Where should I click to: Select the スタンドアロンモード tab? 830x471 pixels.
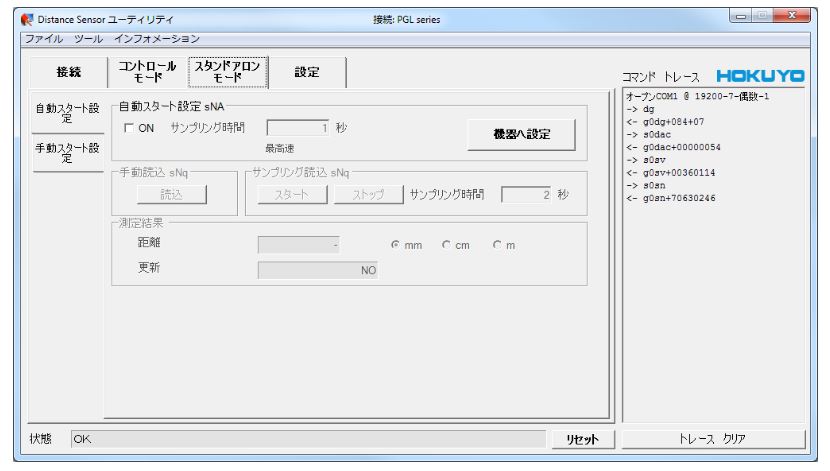point(229,71)
